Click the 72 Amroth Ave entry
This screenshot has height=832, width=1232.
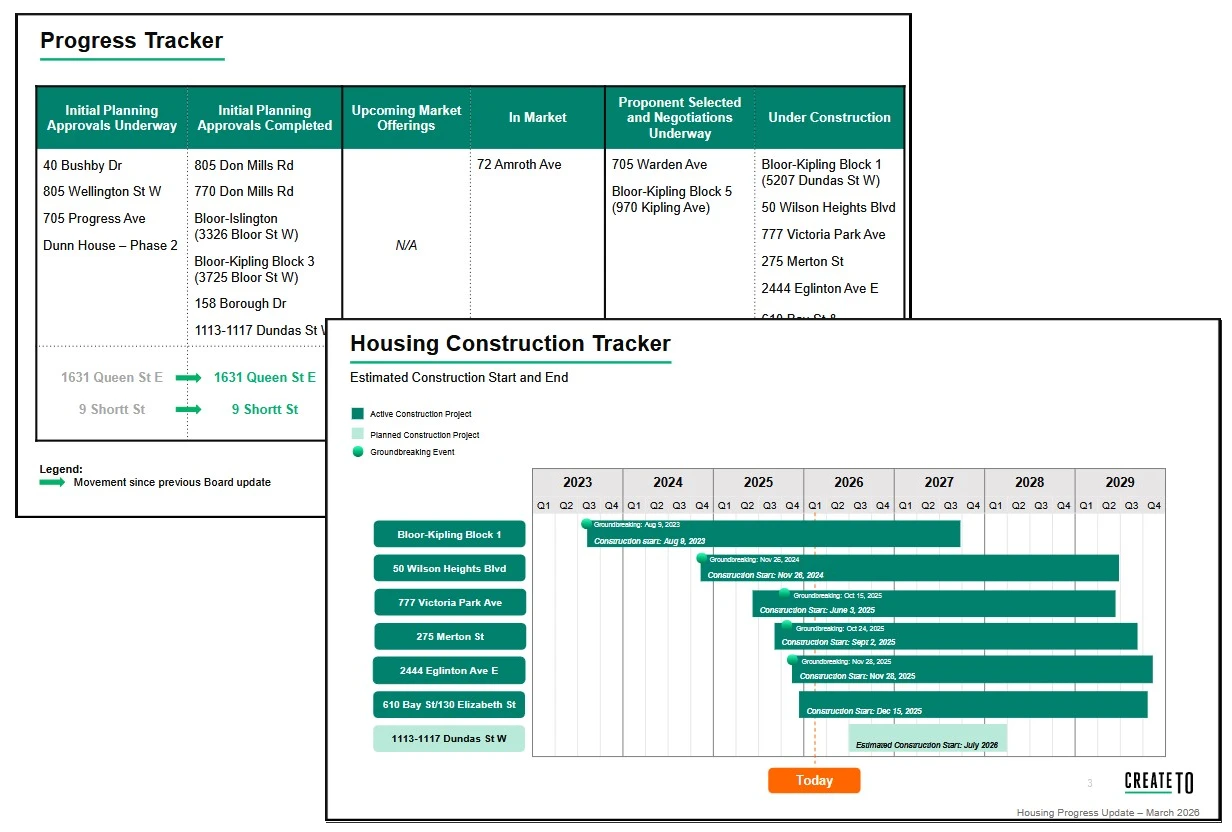(x=519, y=164)
